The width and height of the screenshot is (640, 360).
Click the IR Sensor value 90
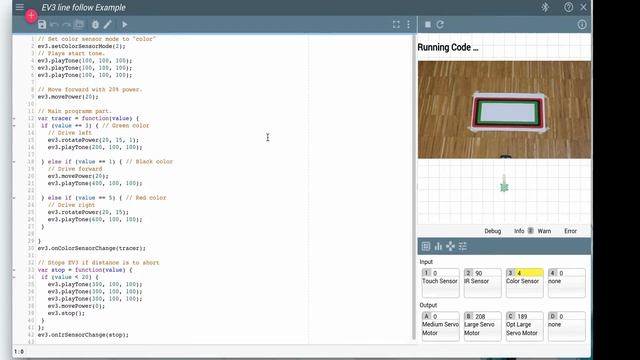tap(479, 273)
